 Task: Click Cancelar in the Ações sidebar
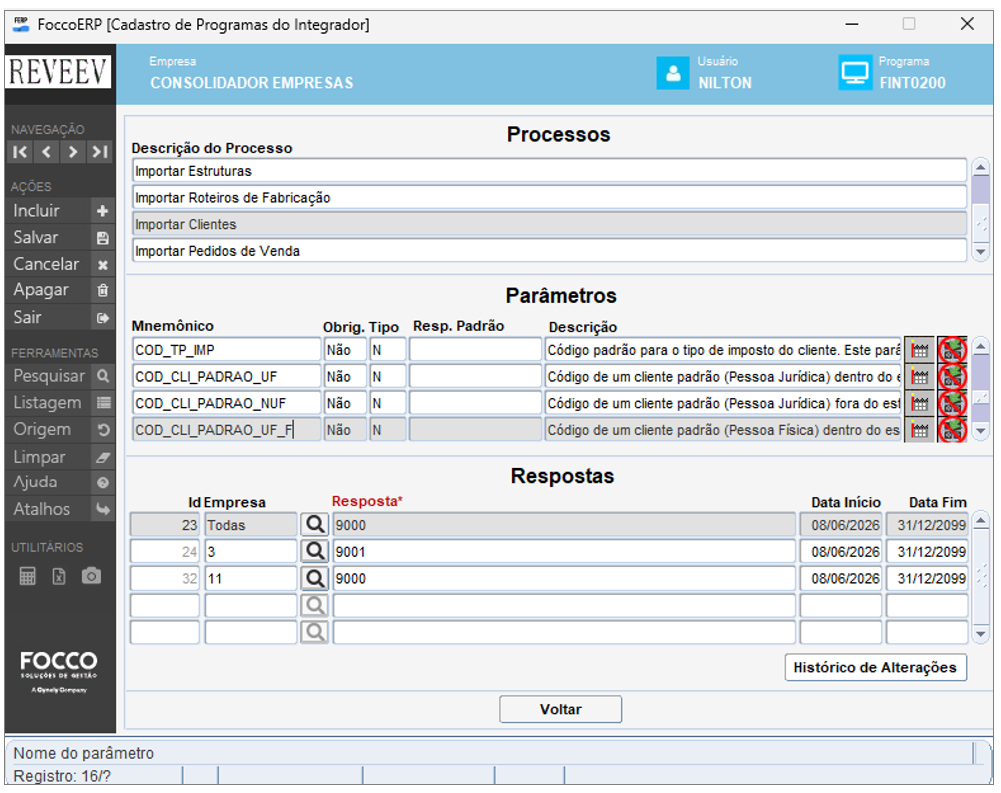tap(61, 264)
